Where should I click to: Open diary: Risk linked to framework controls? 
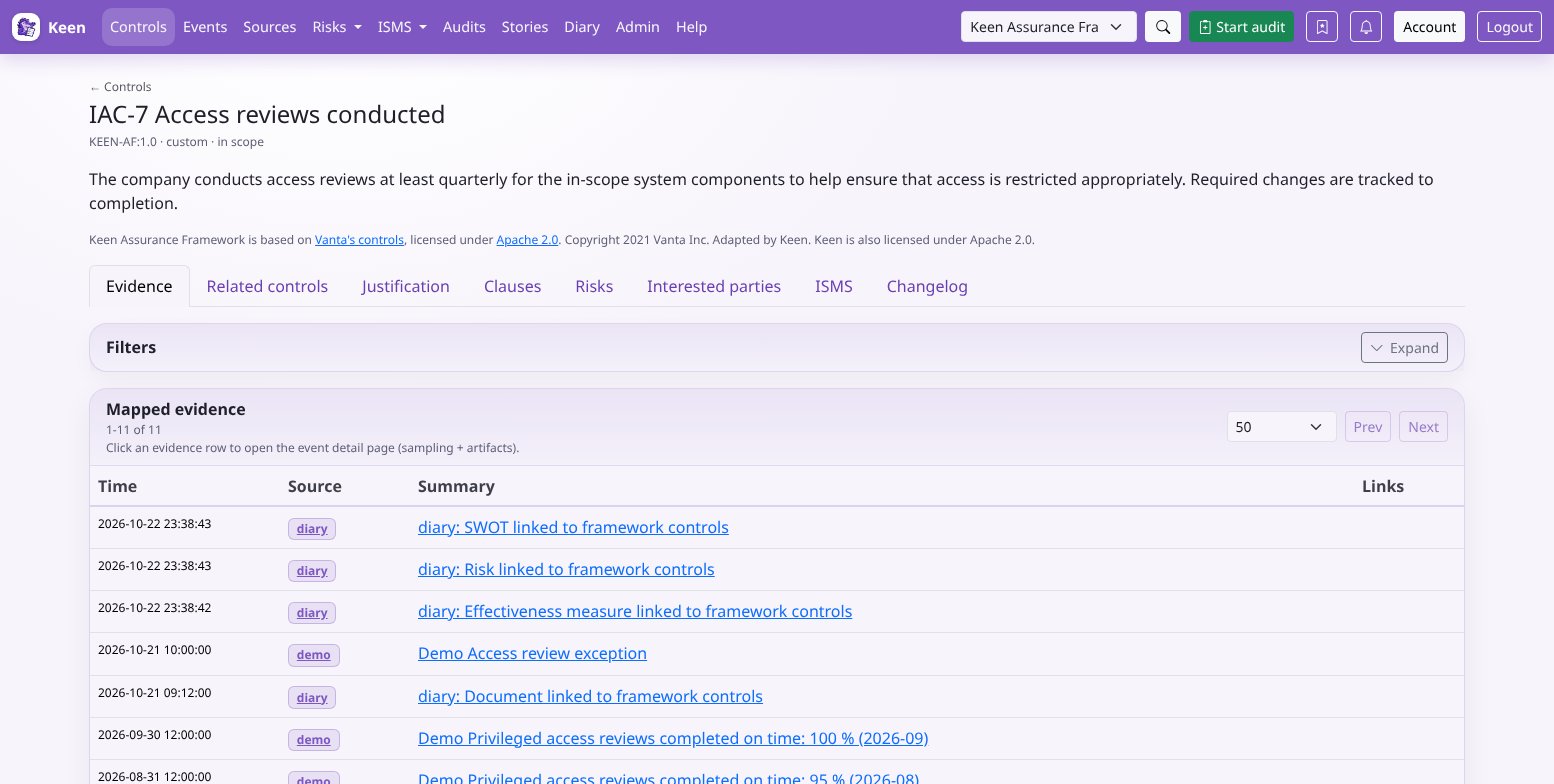(x=566, y=569)
